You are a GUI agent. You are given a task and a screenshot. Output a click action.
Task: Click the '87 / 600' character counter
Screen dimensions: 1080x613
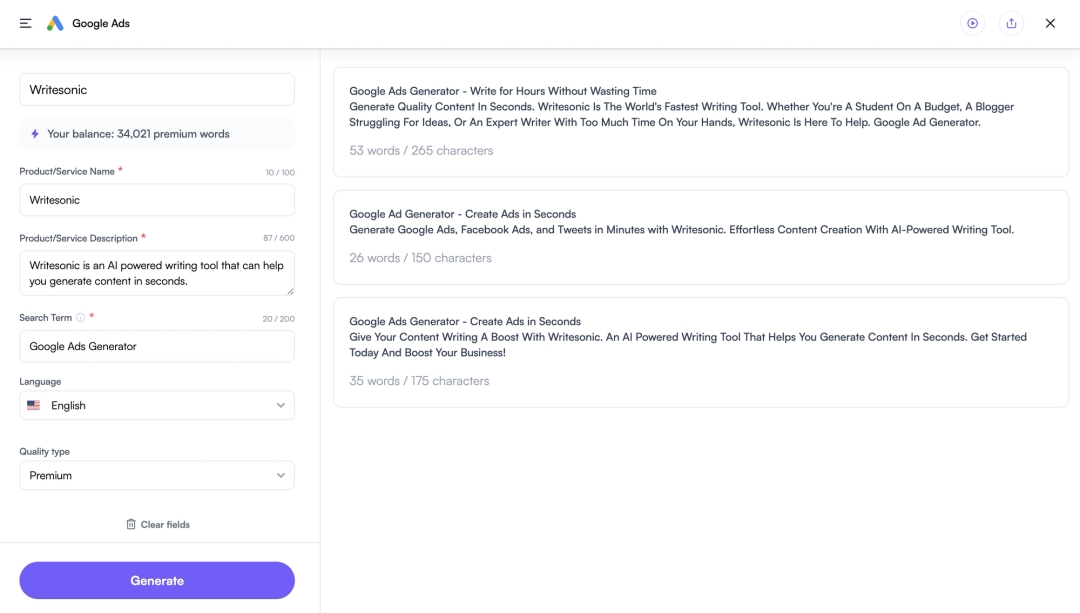pyautogui.click(x=279, y=238)
